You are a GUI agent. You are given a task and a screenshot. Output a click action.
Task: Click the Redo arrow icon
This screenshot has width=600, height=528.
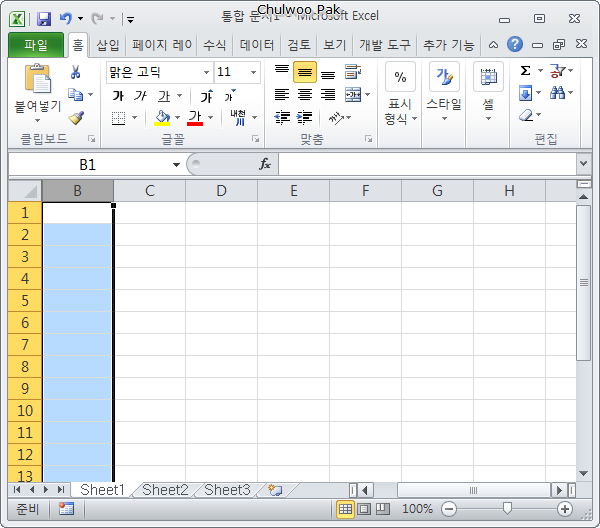(98, 18)
